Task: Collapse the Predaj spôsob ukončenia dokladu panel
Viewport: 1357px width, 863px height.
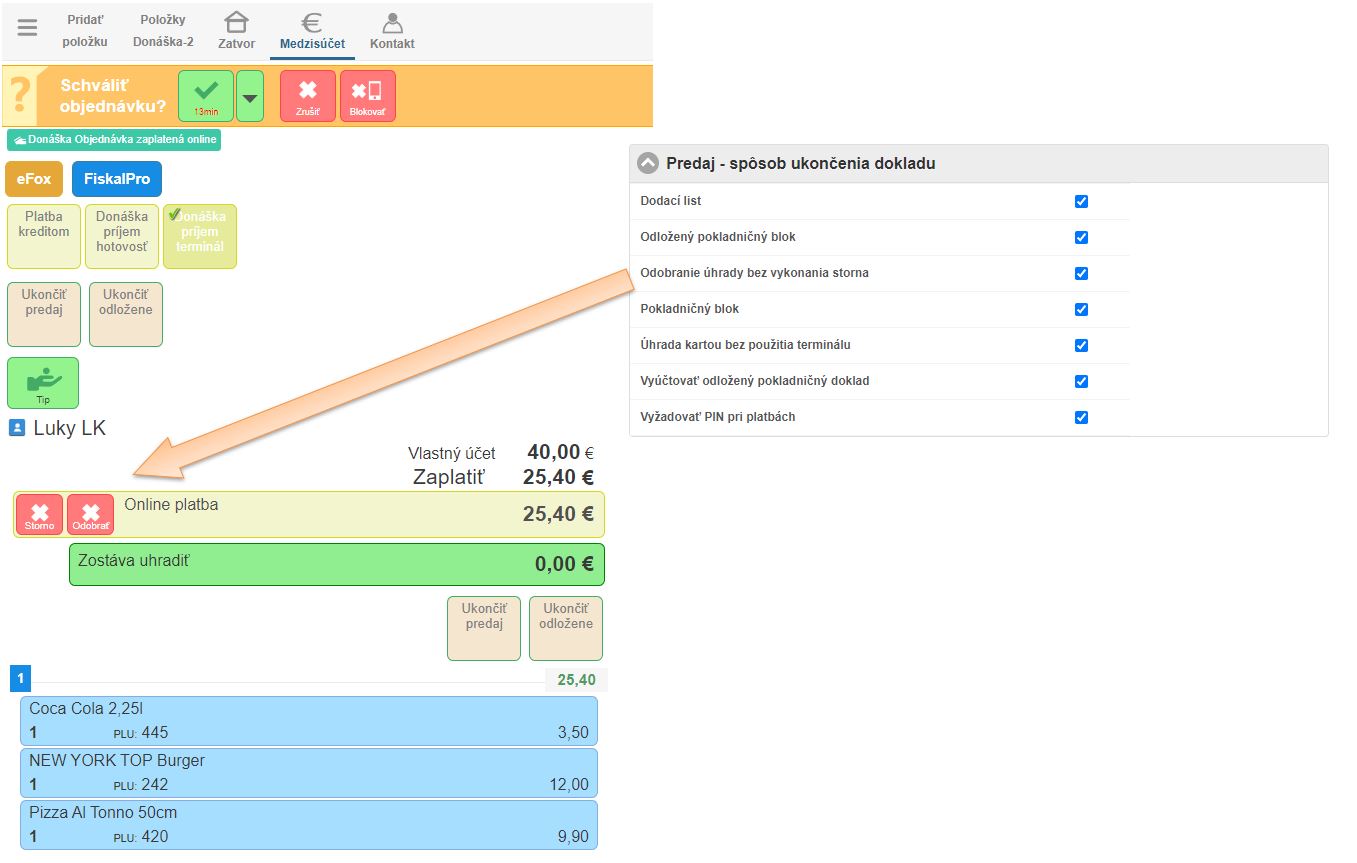Action: [648, 163]
